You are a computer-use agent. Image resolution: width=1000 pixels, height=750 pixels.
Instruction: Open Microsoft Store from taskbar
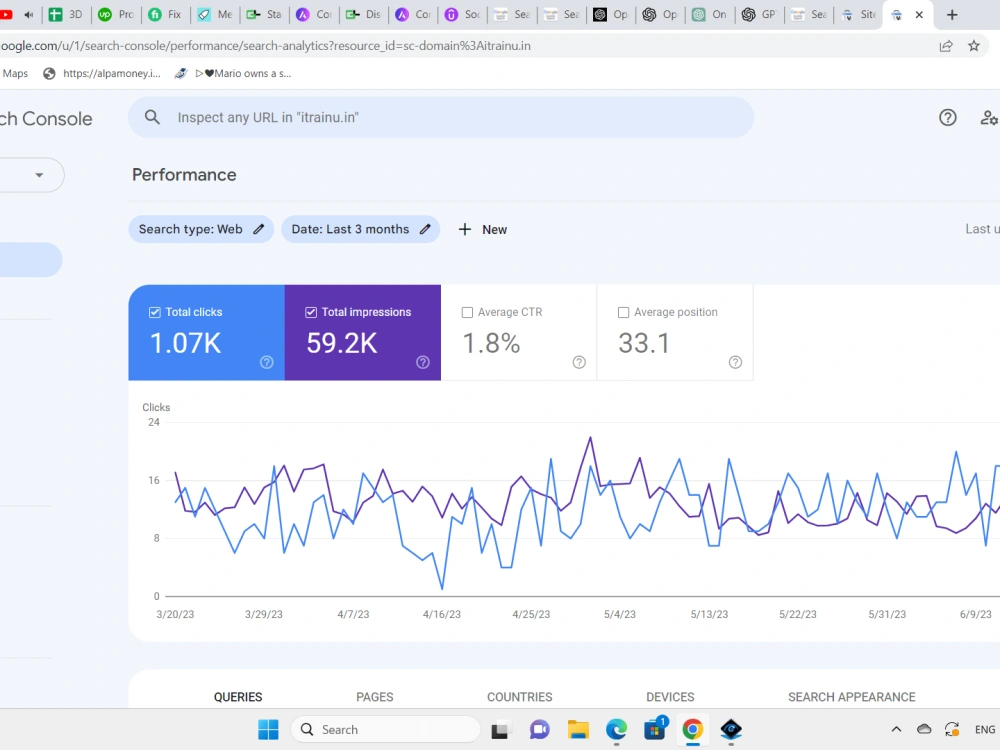click(x=655, y=729)
